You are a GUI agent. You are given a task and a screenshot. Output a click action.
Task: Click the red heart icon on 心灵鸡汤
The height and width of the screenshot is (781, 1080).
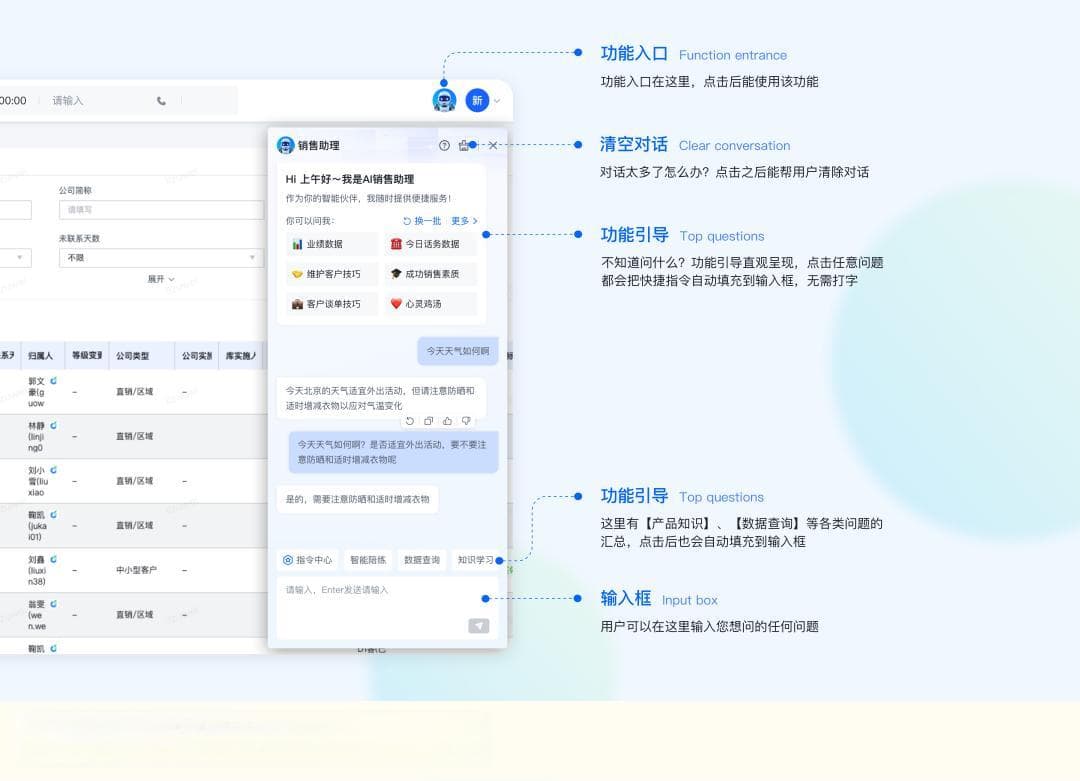pyautogui.click(x=396, y=304)
